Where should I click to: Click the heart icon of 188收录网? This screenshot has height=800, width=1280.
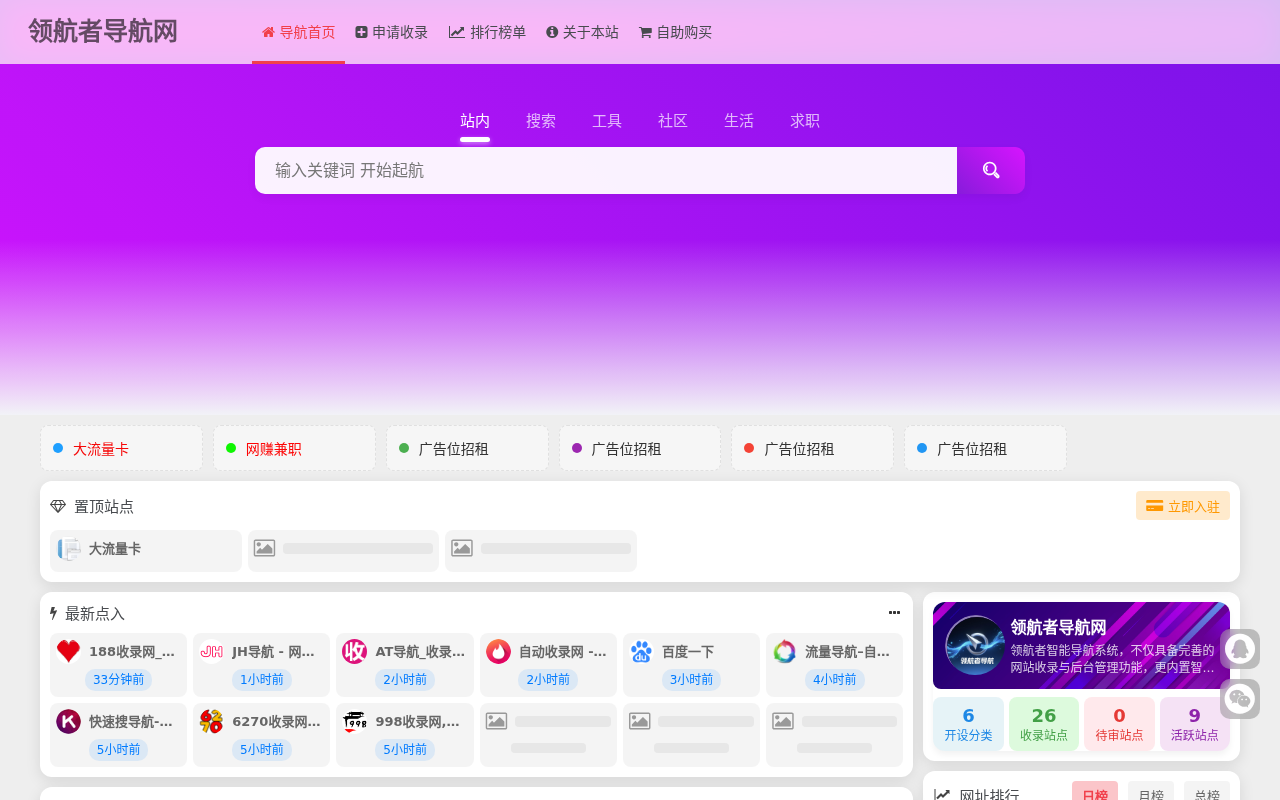67,650
